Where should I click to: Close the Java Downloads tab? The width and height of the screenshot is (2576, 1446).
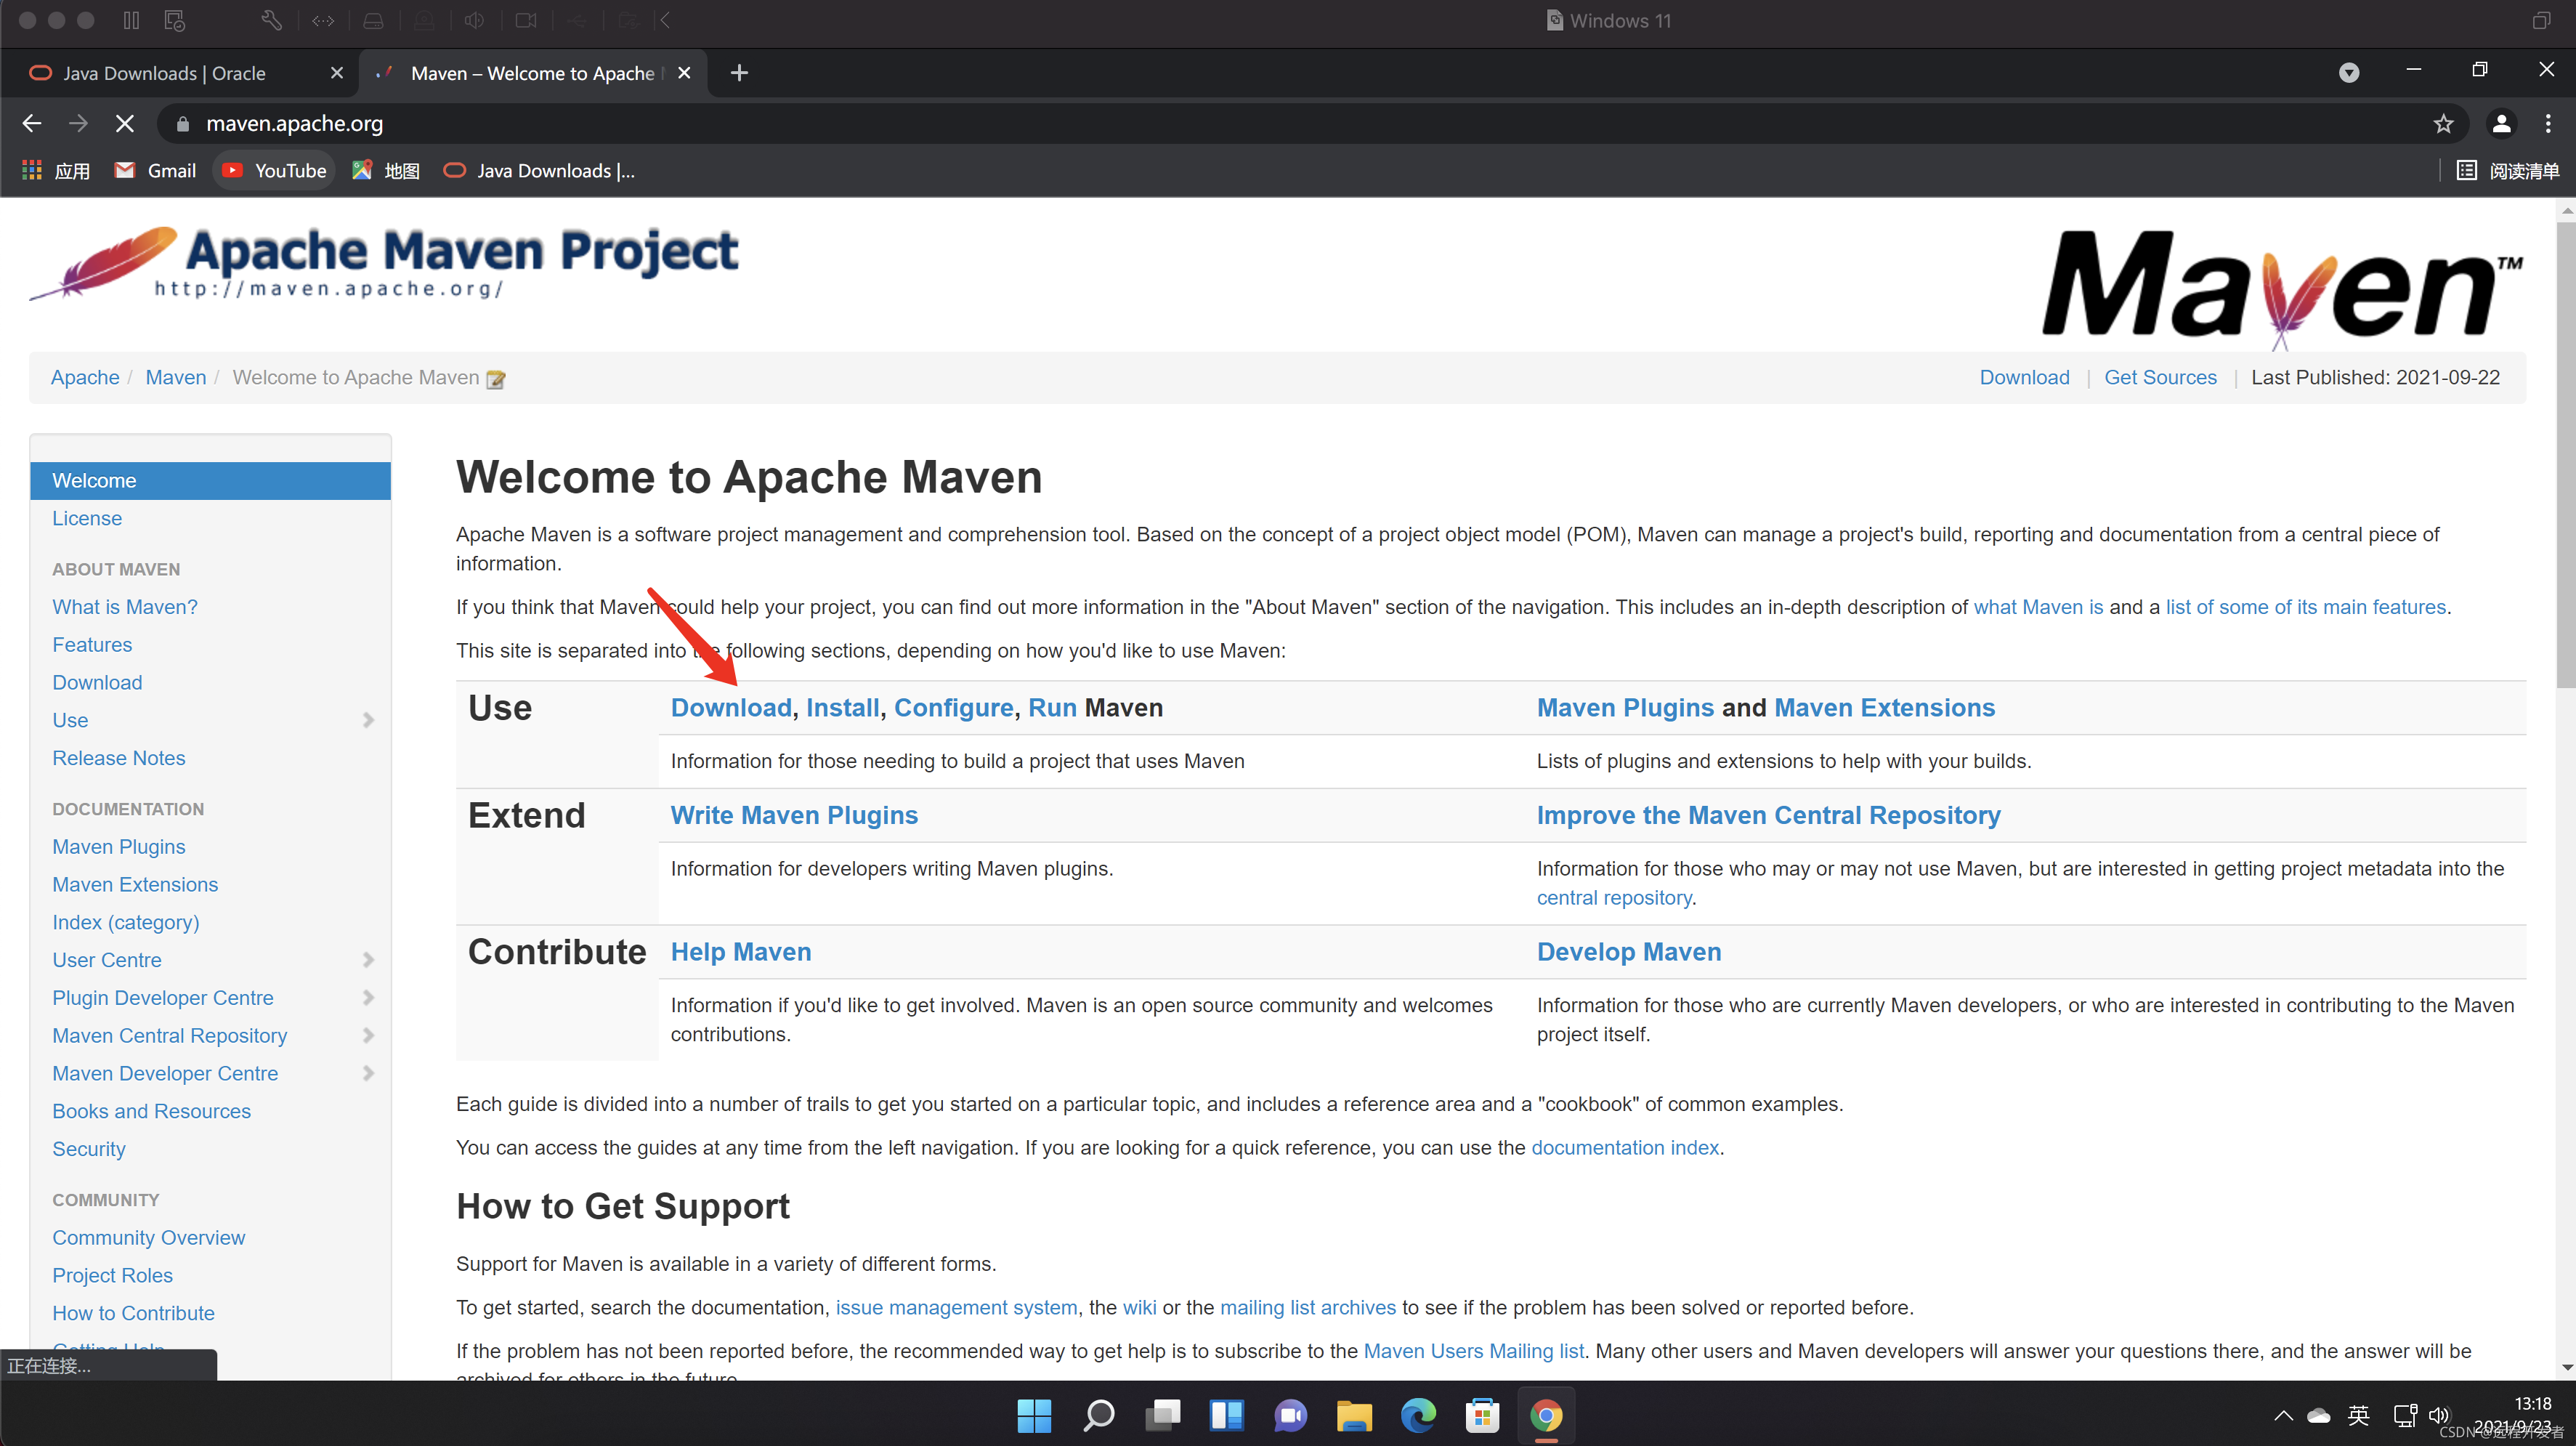[337, 73]
